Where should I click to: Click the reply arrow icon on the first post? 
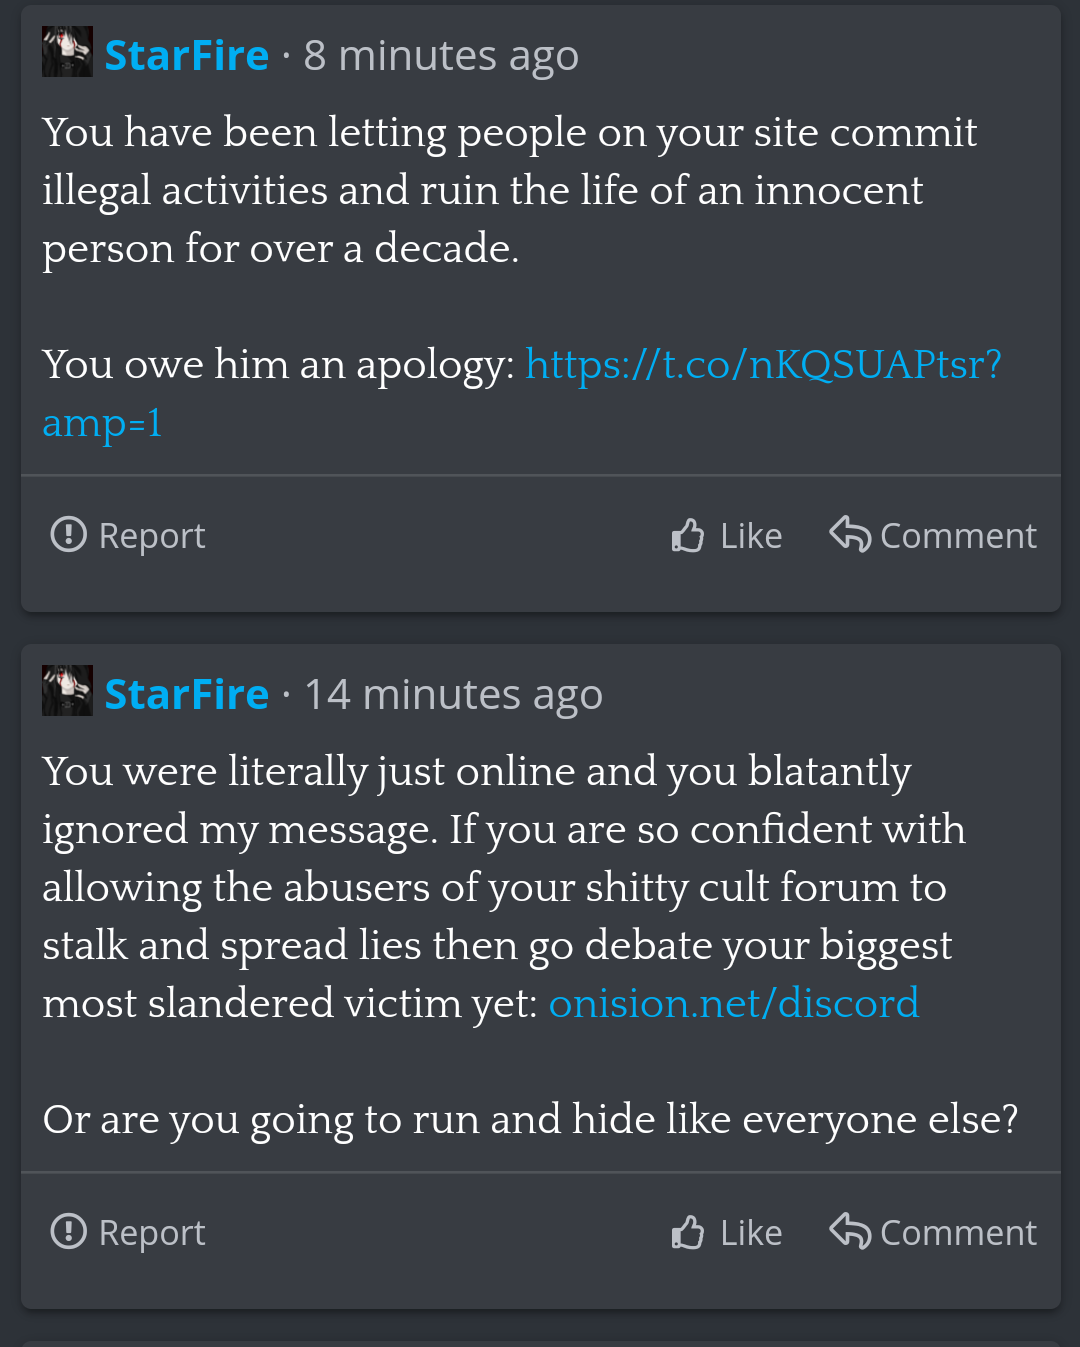click(851, 534)
